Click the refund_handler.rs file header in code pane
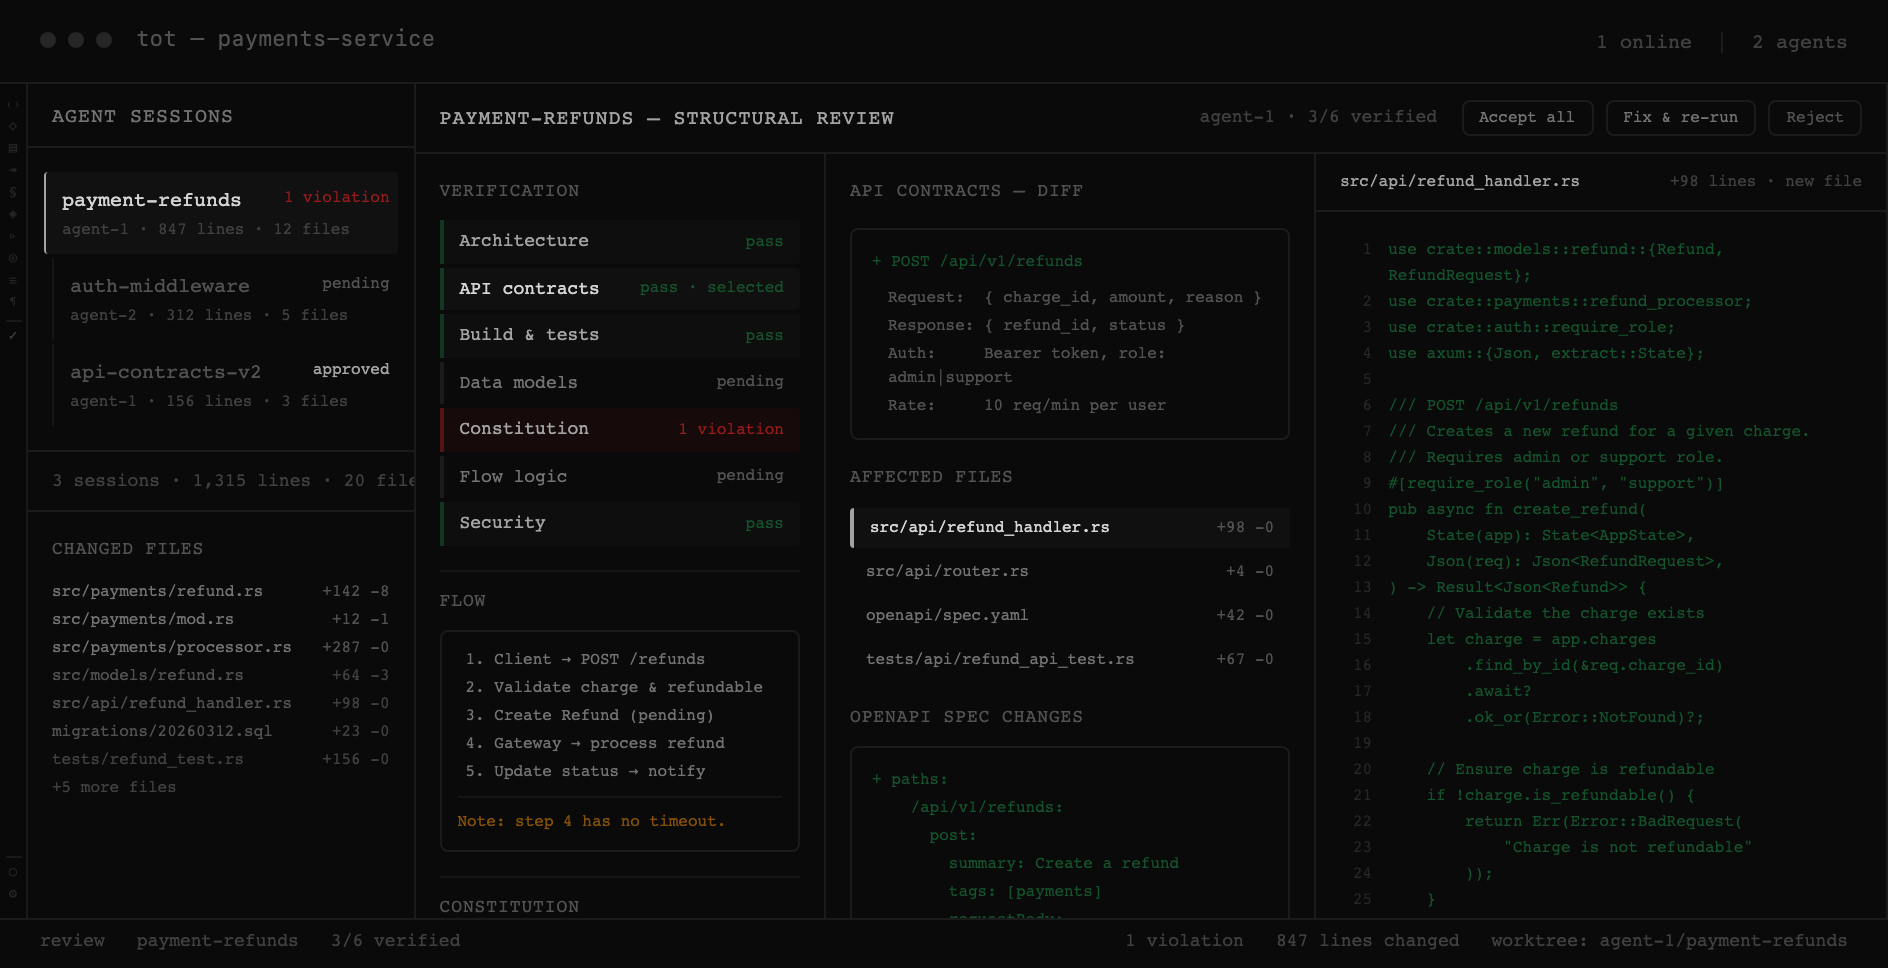 pyautogui.click(x=1460, y=181)
